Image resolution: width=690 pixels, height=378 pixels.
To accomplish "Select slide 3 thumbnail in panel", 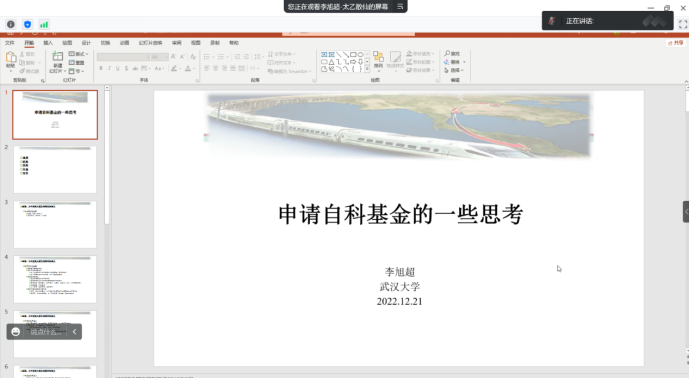I will click(x=55, y=224).
